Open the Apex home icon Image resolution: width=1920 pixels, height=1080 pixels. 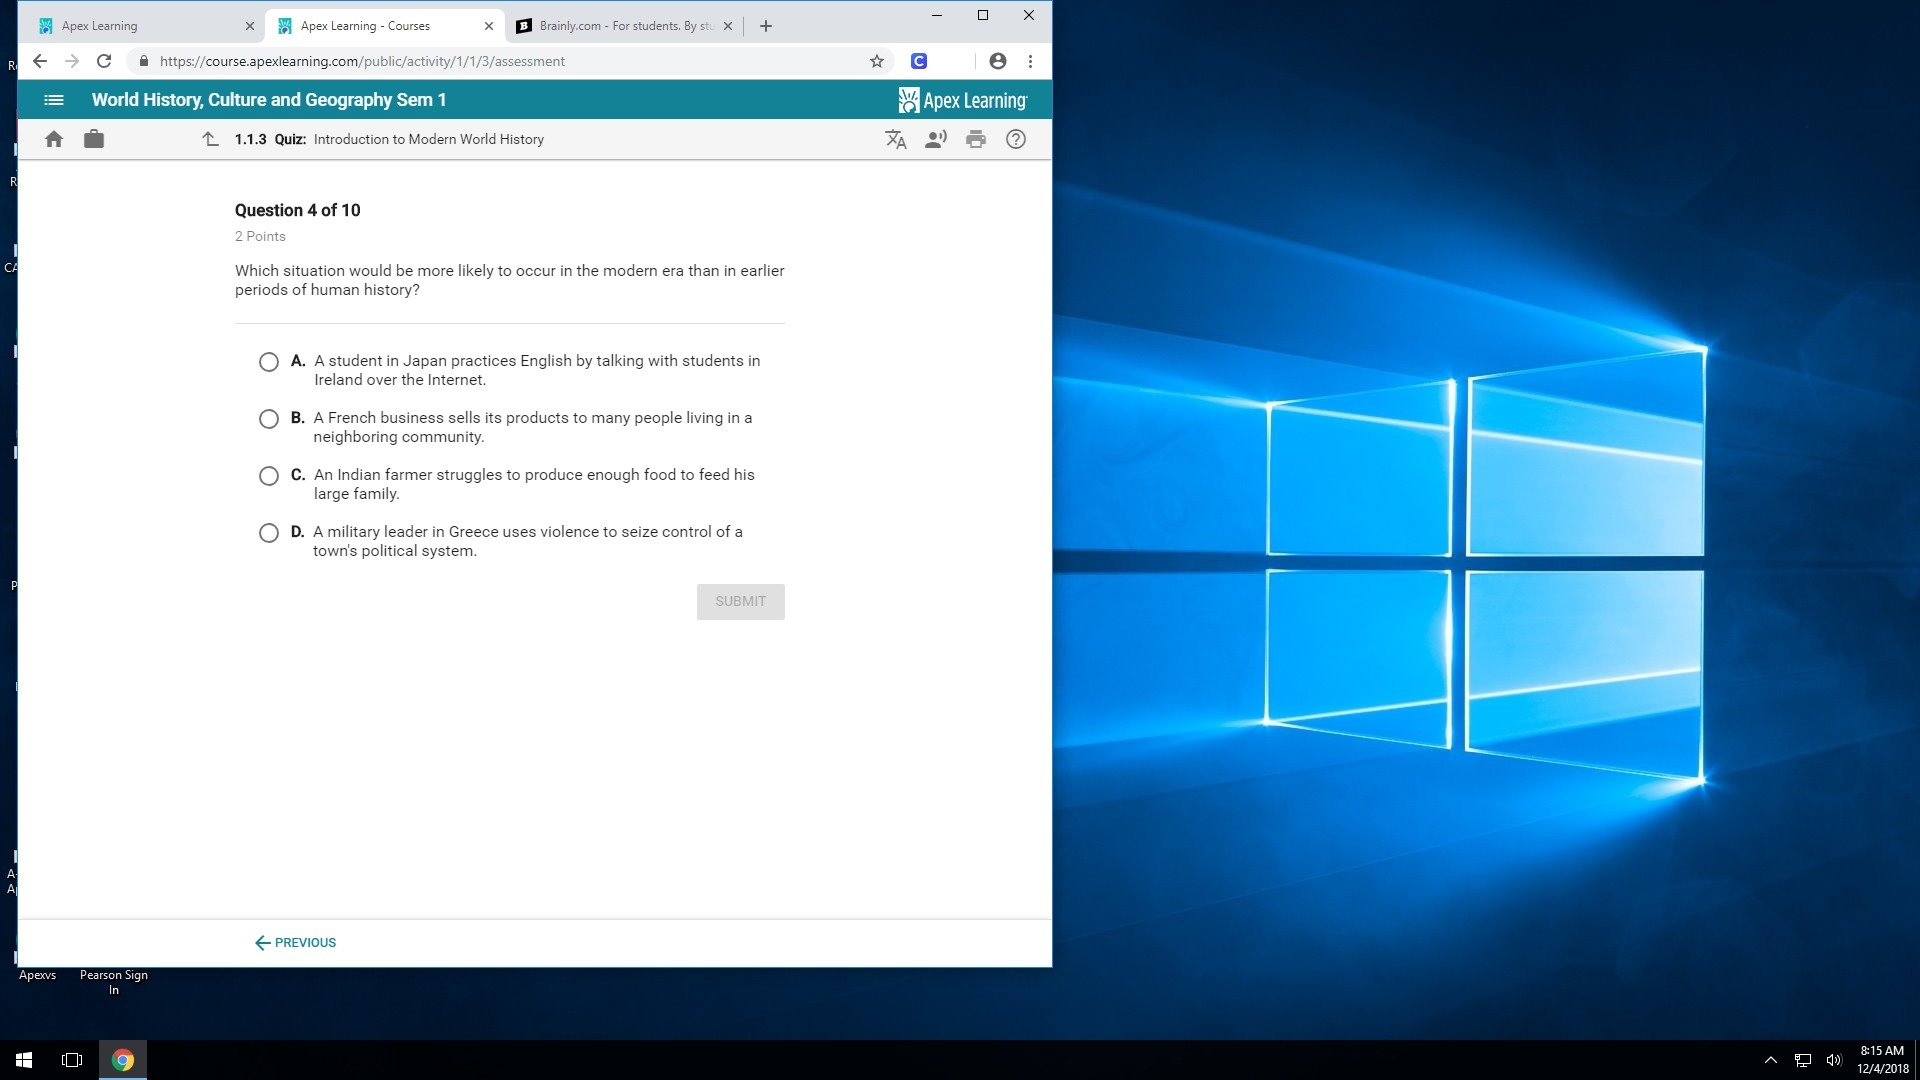[x=54, y=140]
